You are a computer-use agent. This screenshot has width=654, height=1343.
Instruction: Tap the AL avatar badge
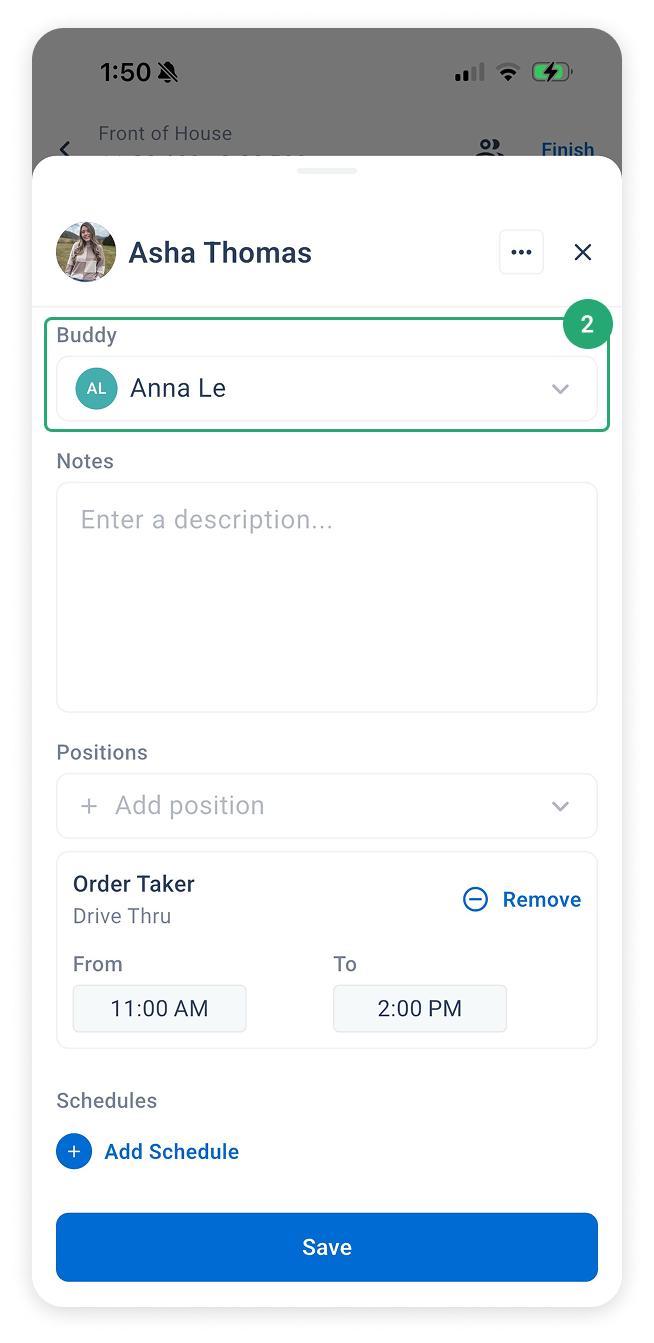(96, 388)
